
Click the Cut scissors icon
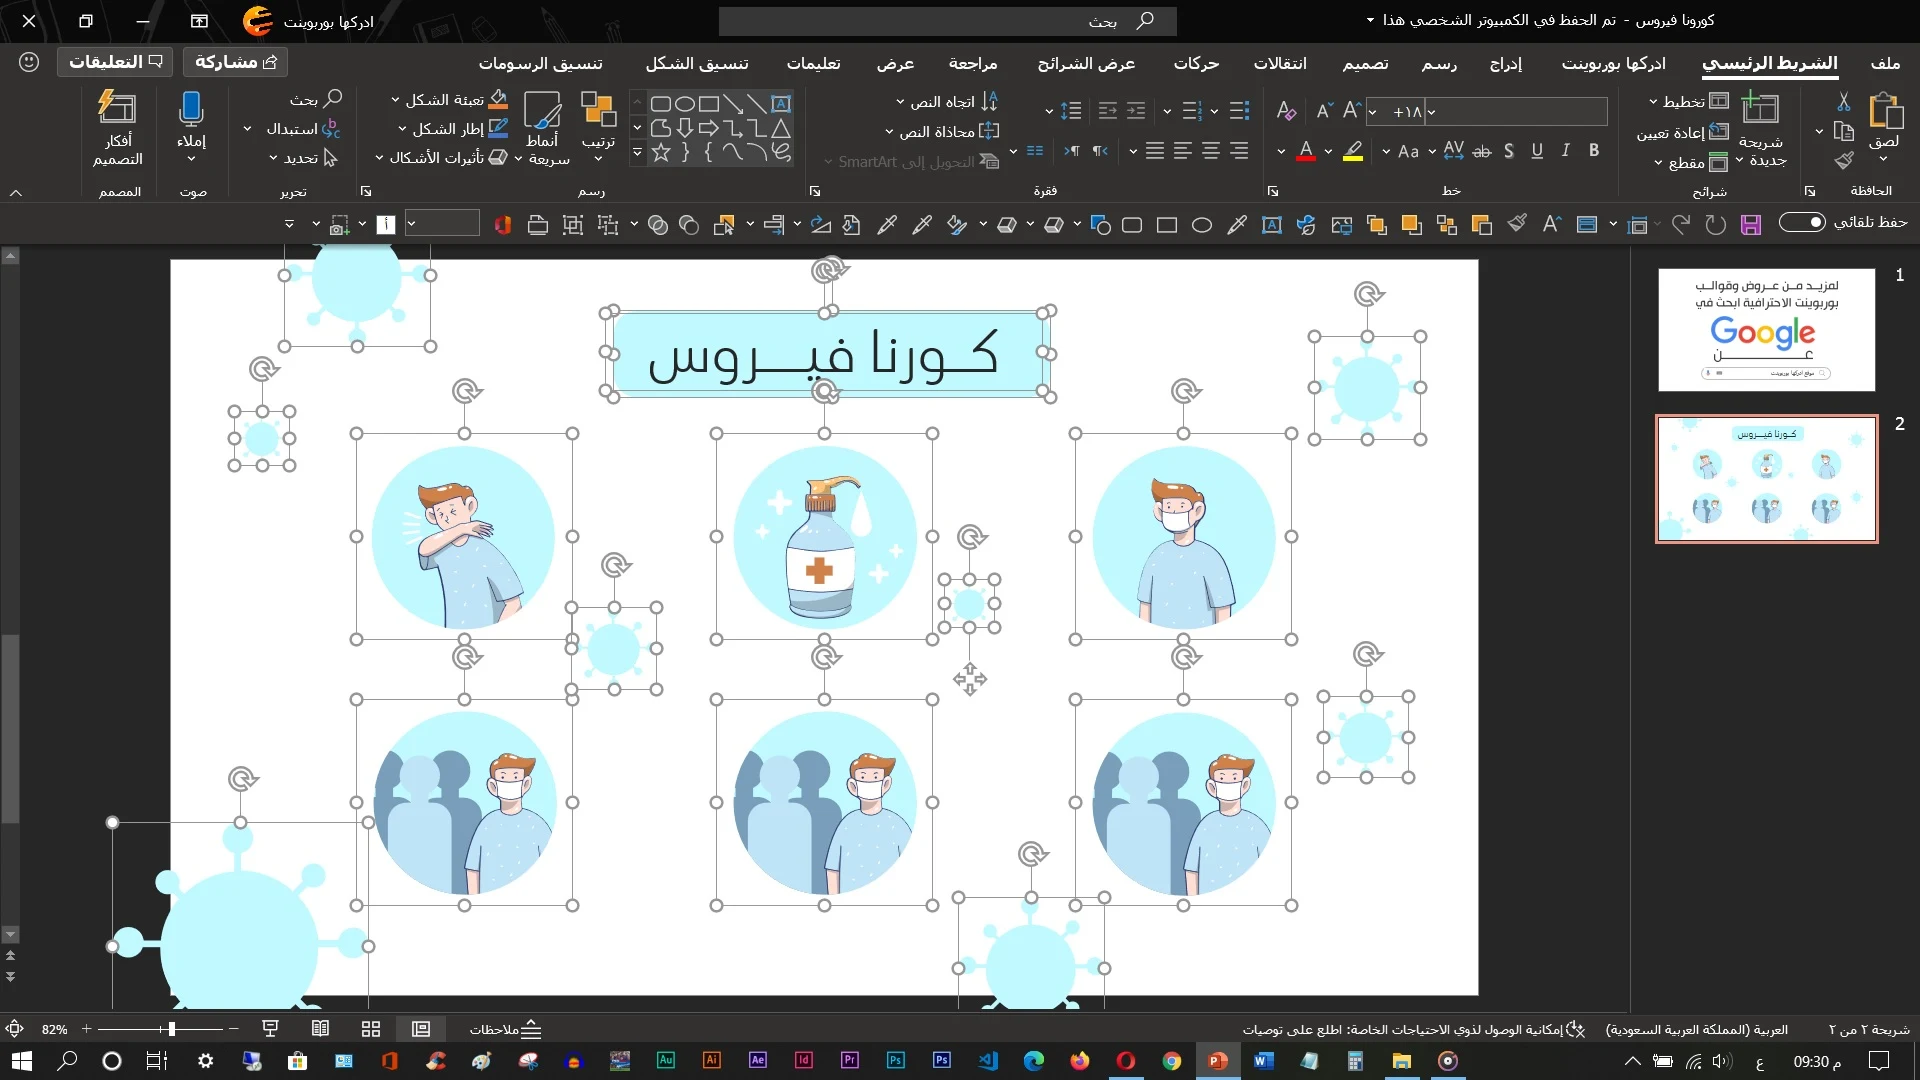point(1843,102)
